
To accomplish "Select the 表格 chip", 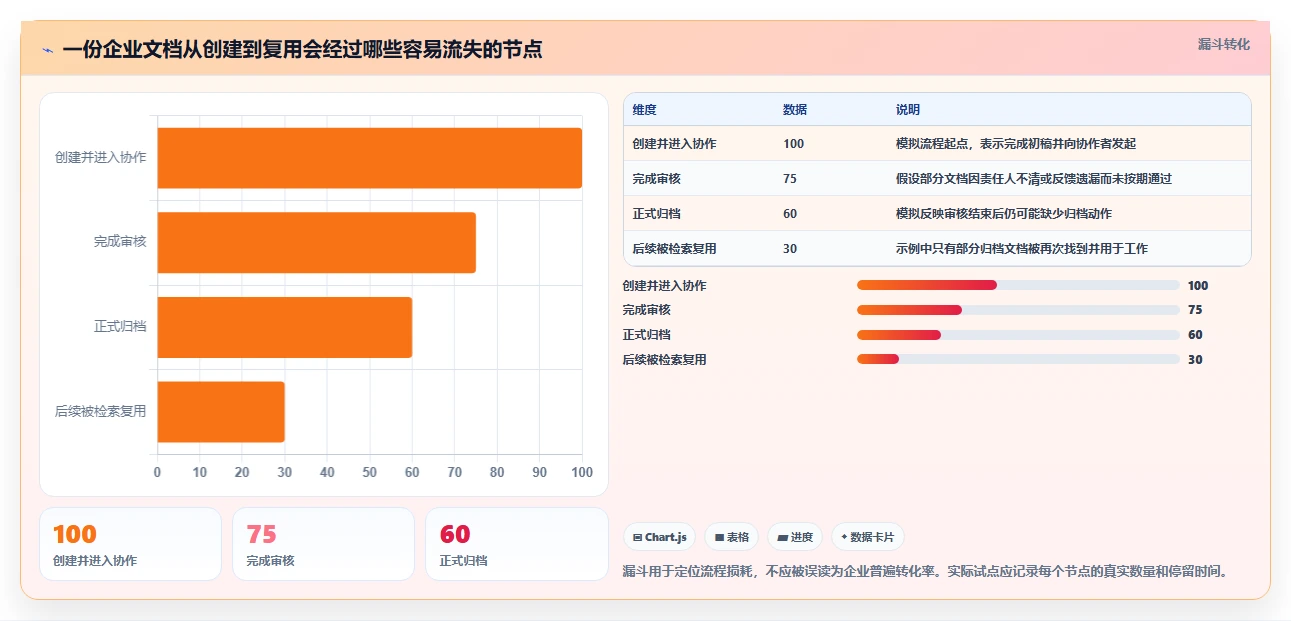I will 732,537.
